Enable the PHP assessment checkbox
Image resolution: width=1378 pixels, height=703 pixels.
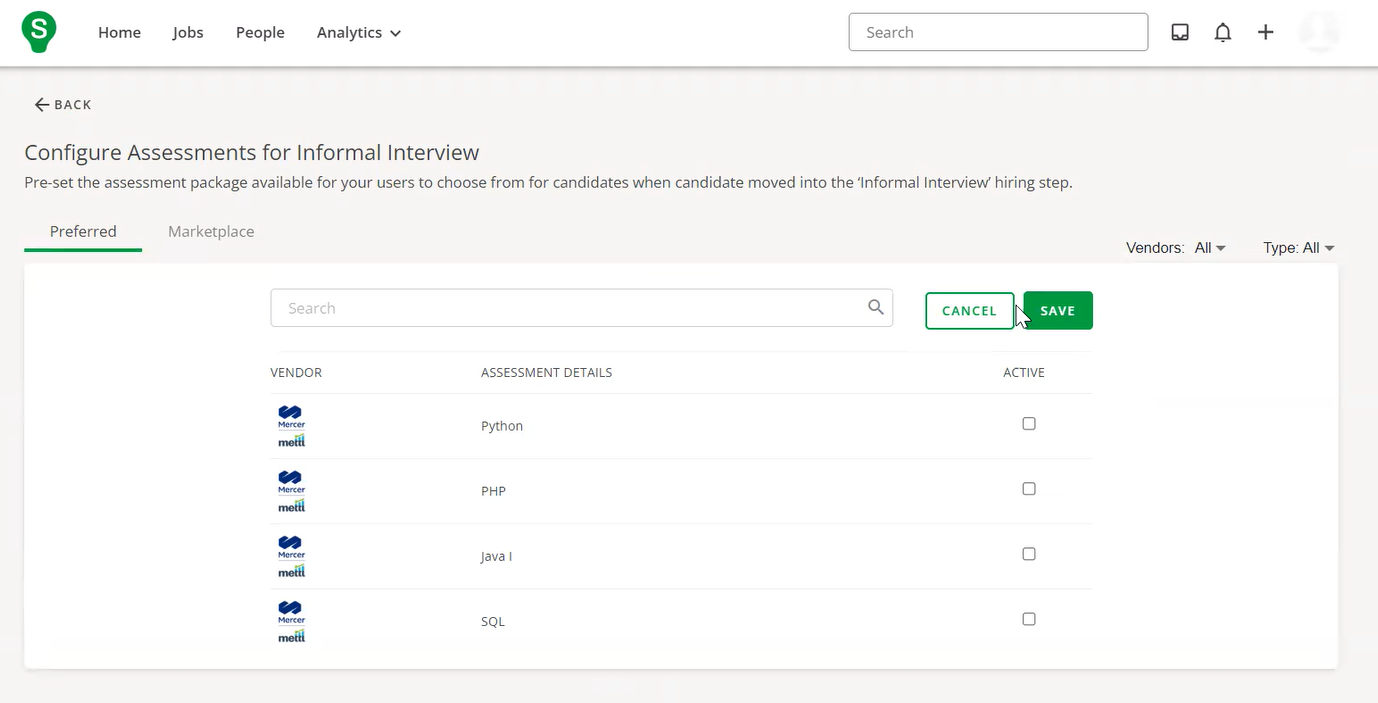coord(1029,489)
